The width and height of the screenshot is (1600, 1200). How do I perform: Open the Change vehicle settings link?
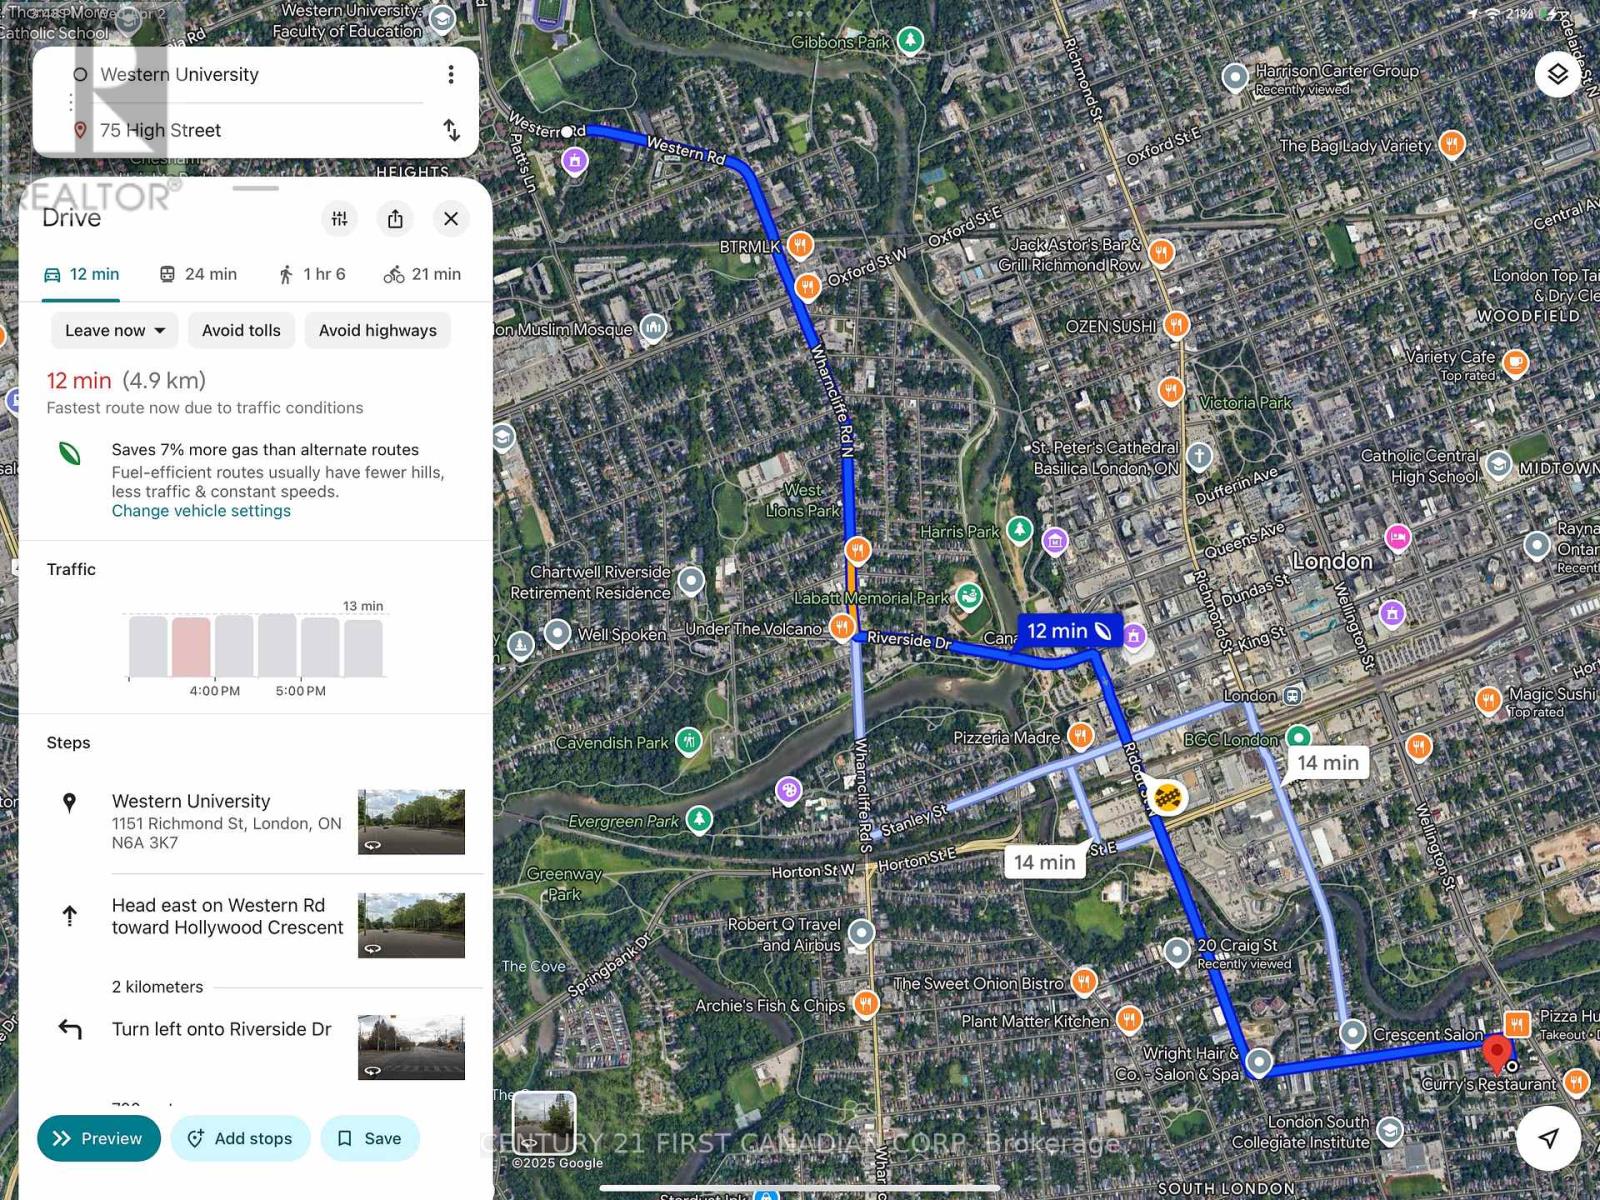click(x=201, y=511)
